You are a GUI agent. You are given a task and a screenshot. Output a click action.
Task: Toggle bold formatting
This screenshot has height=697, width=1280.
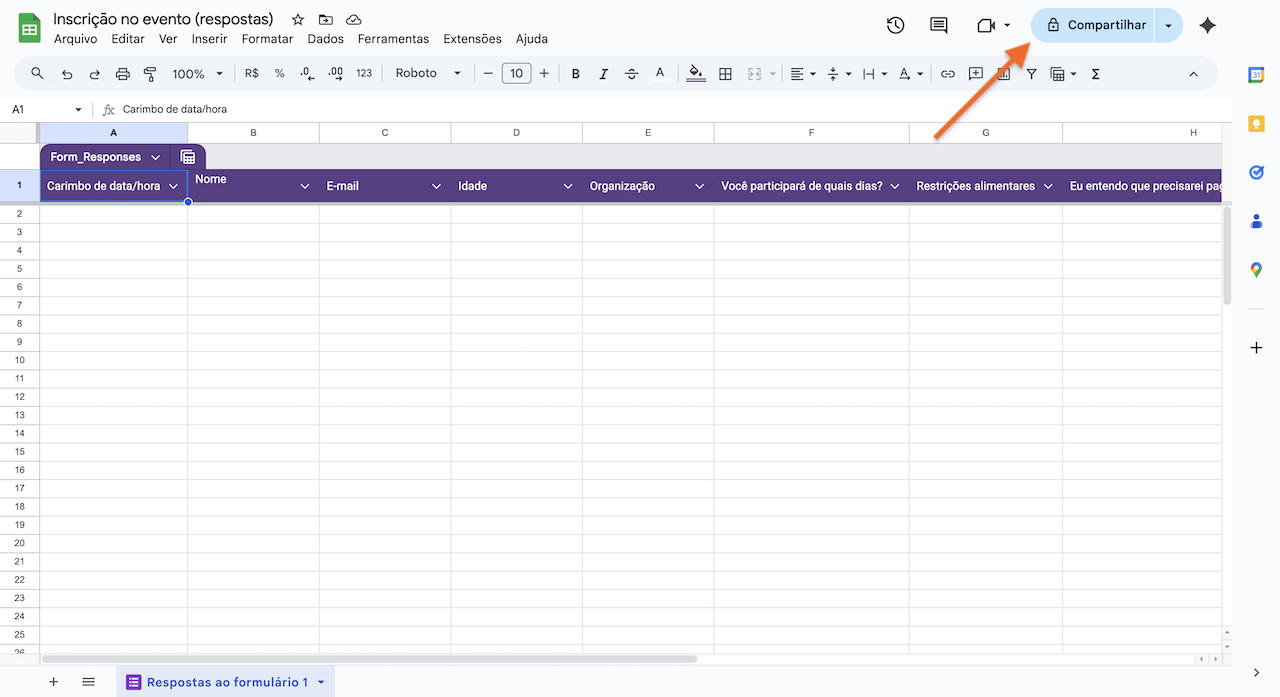575,73
